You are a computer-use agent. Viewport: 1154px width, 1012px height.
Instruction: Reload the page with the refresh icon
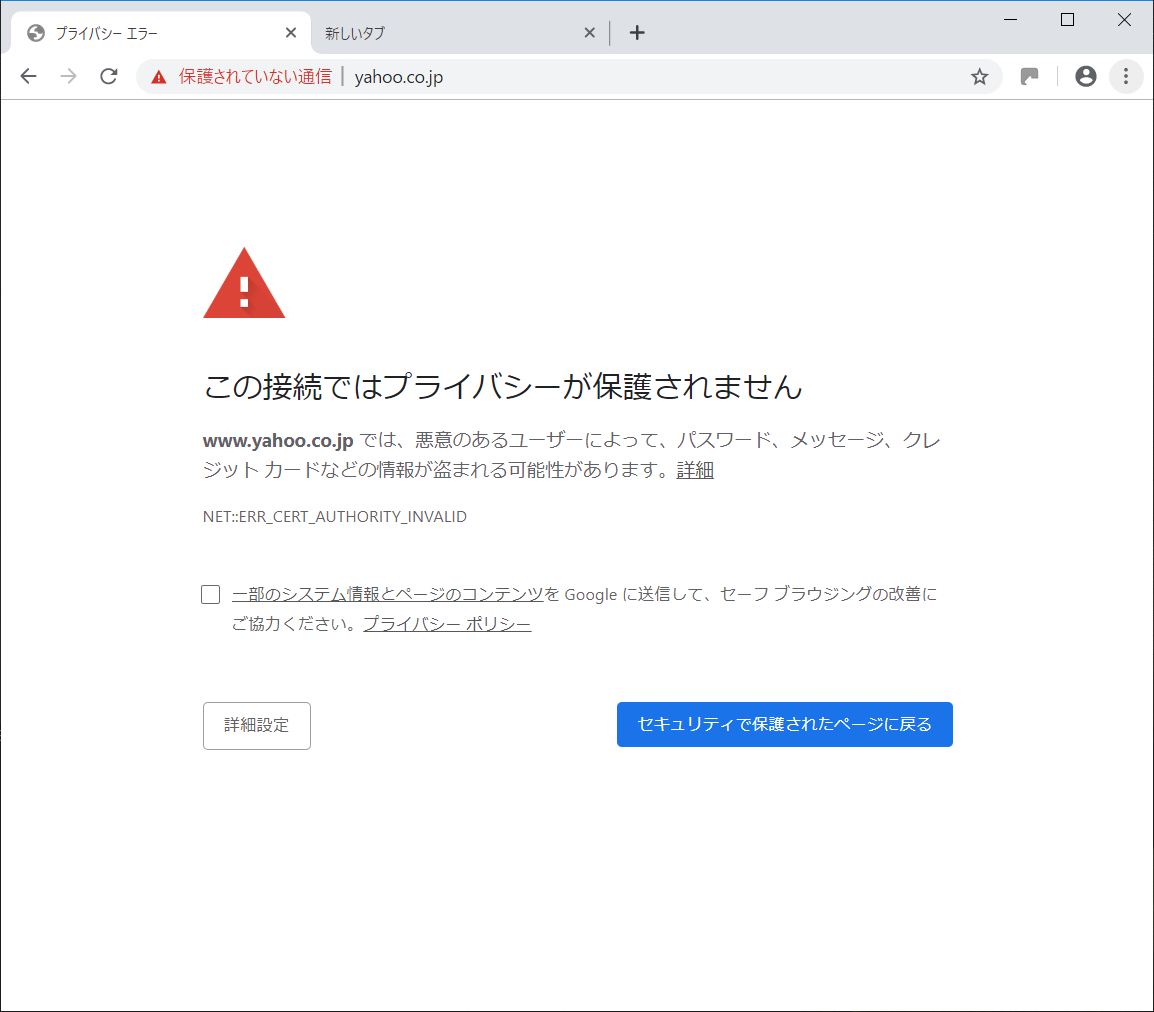coord(109,77)
